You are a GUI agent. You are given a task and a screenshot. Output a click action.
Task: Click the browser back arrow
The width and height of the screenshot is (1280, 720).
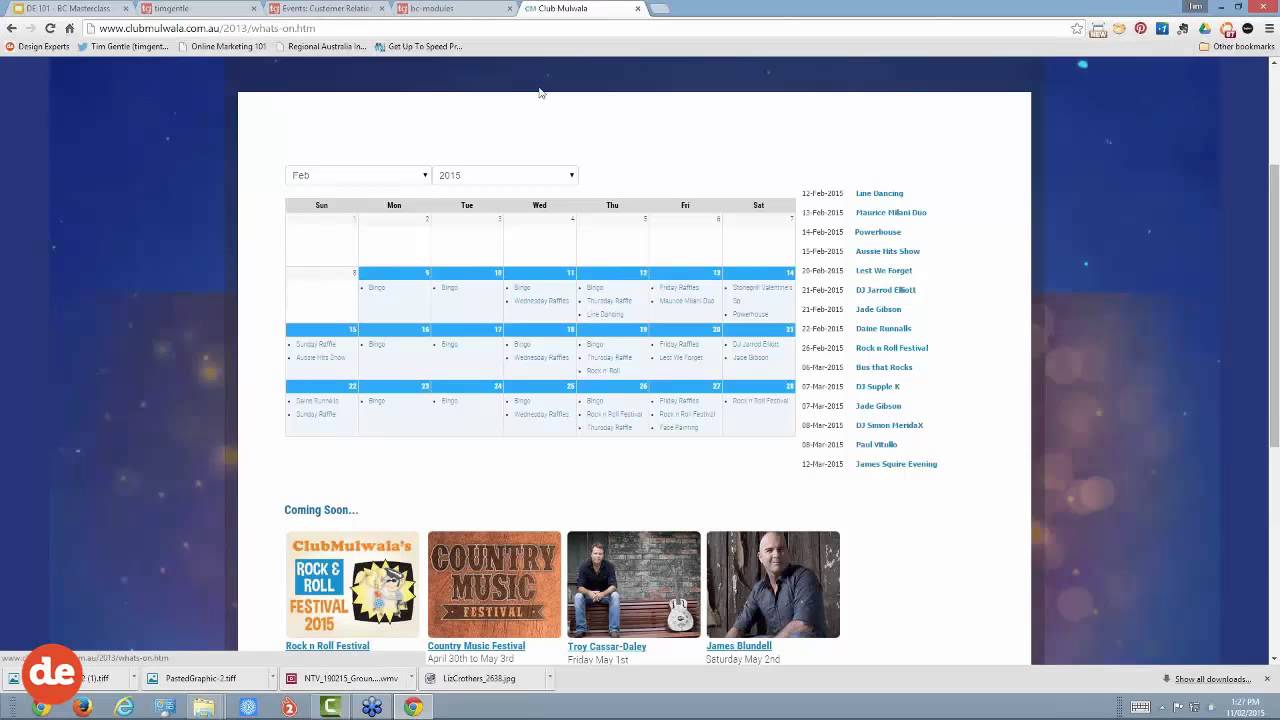(x=11, y=28)
